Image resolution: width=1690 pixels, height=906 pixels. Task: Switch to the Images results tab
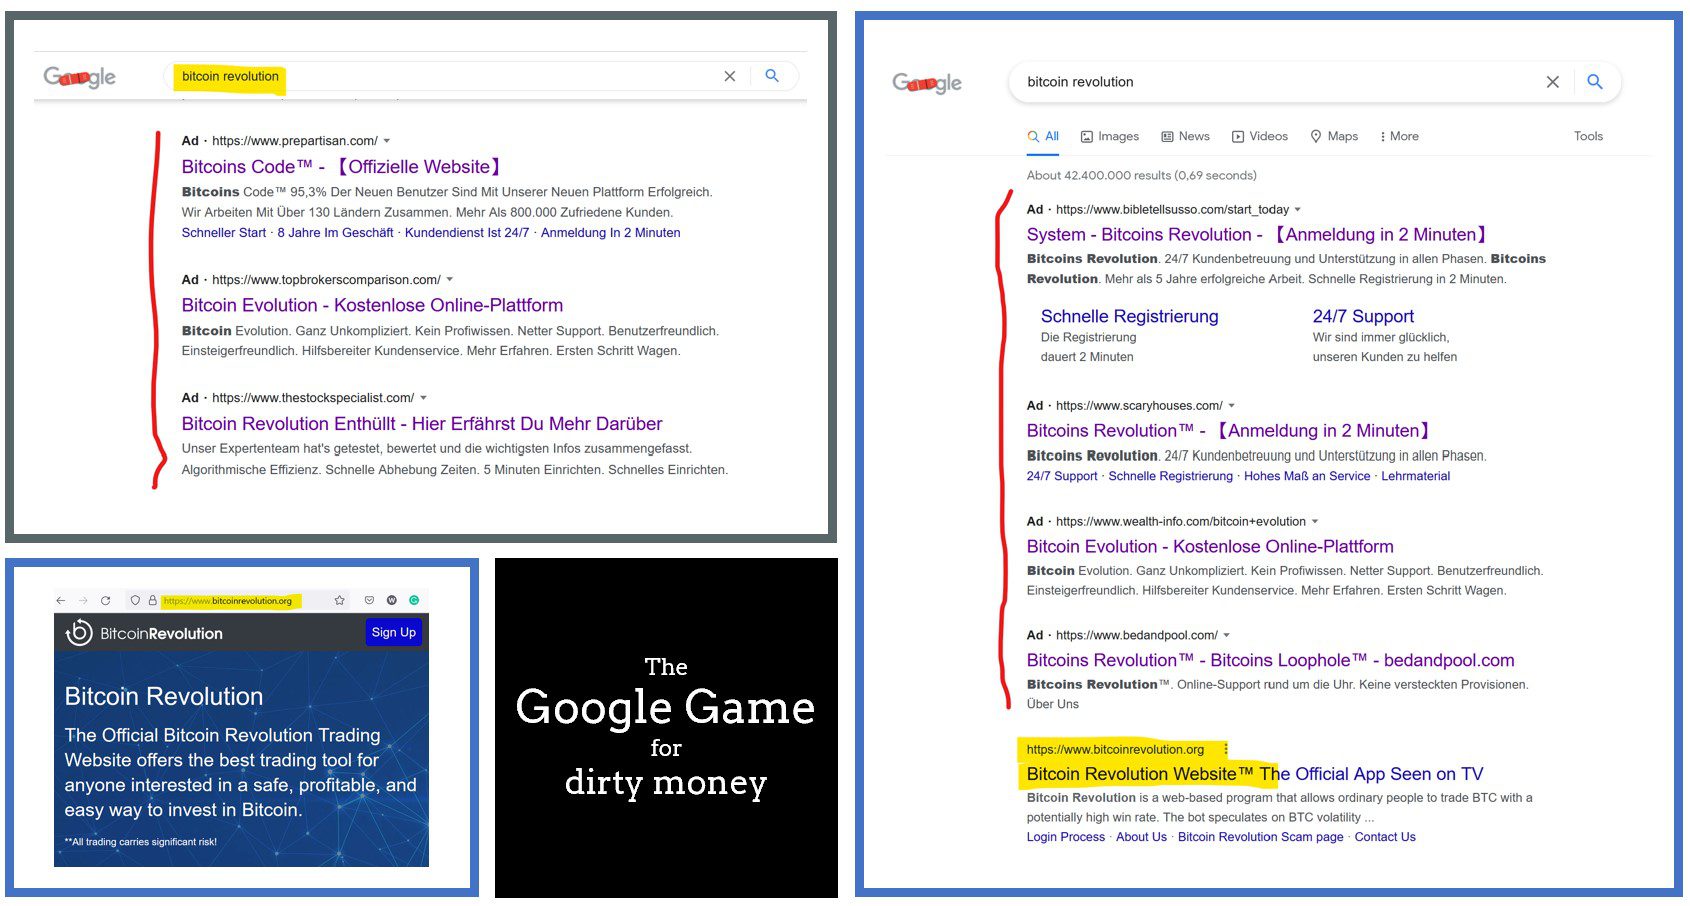click(1109, 137)
